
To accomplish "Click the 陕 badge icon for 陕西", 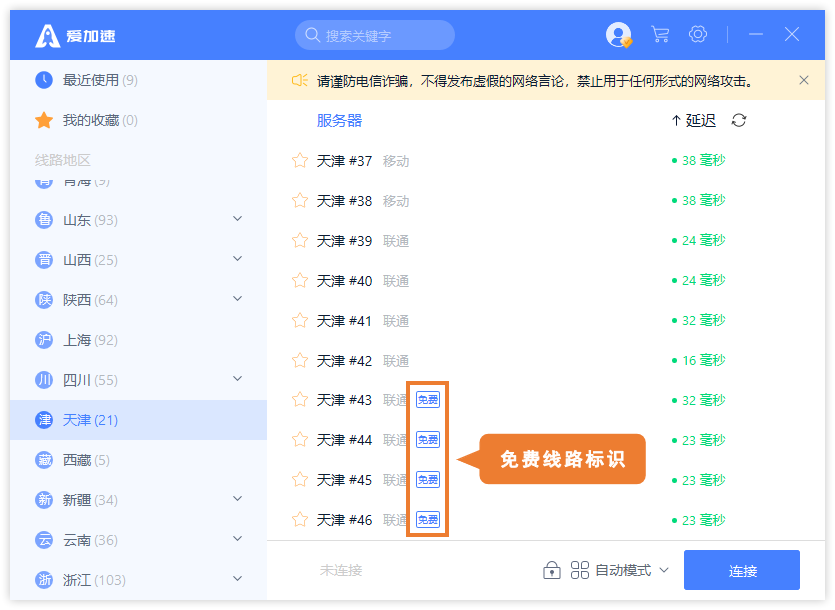I will pyautogui.click(x=44, y=300).
